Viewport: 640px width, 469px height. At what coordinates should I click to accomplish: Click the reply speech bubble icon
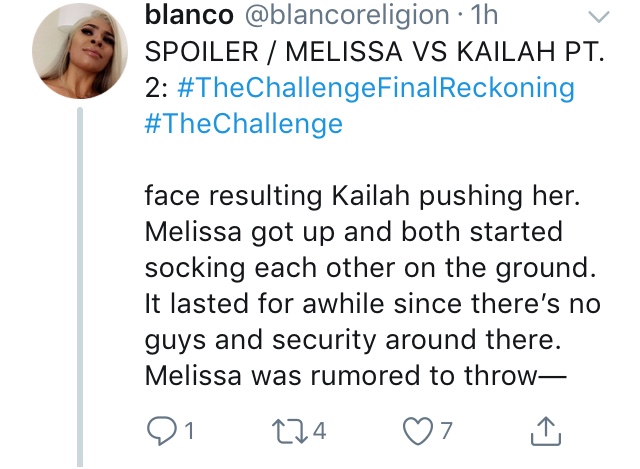click(x=162, y=431)
